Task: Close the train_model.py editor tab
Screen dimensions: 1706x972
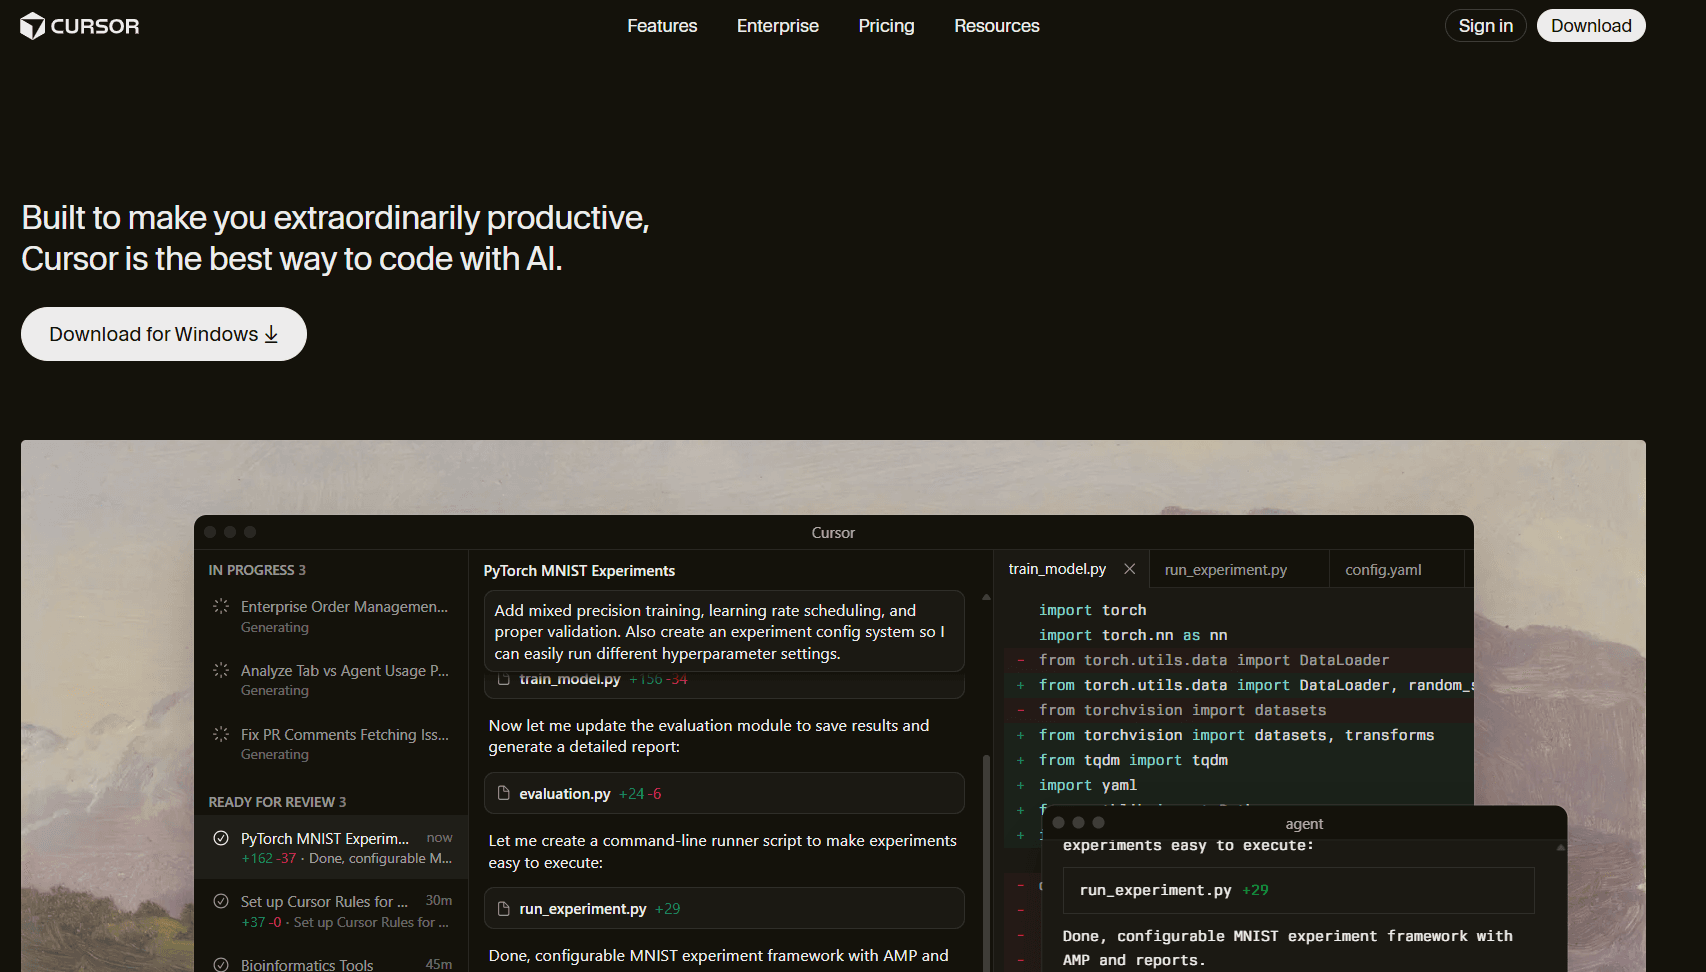Action: coord(1129,569)
